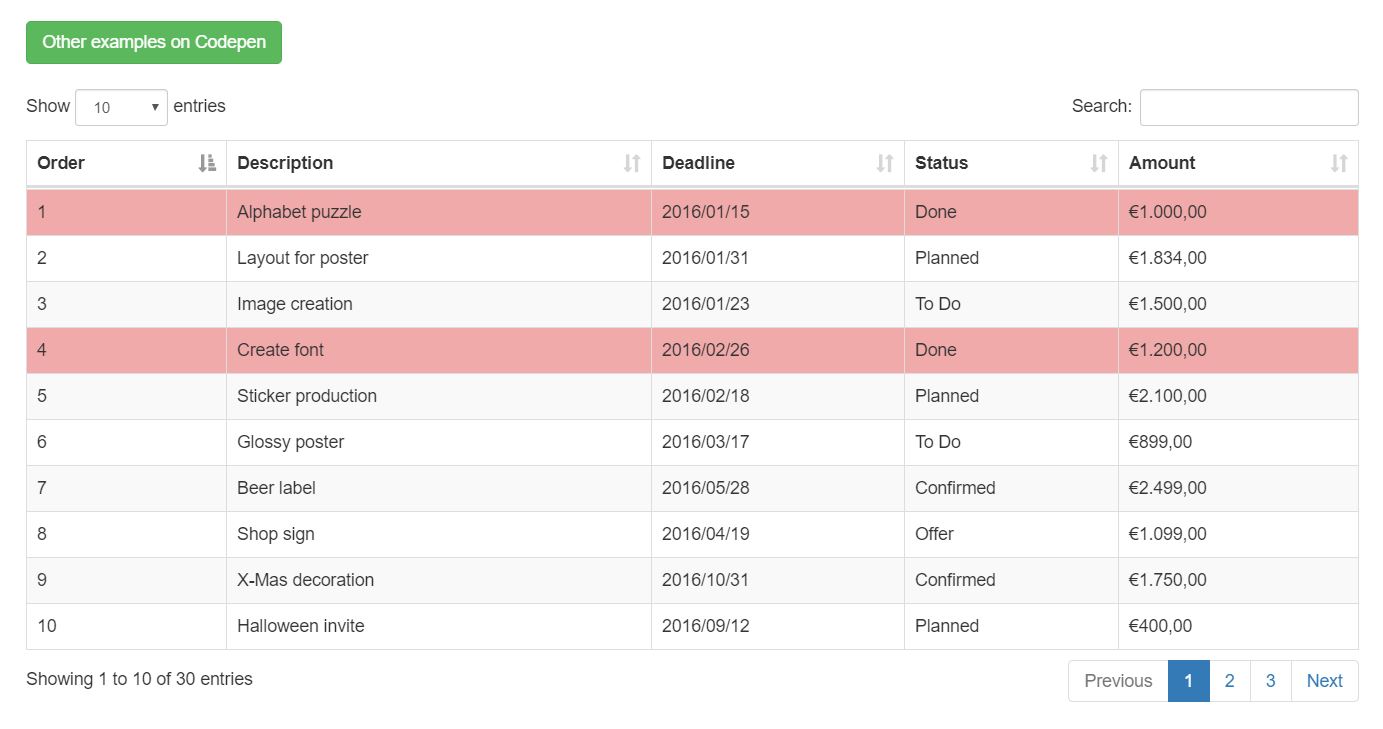Click the sort icon on the Amount column
1383x729 pixels.
pyautogui.click(x=1339, y=163)
